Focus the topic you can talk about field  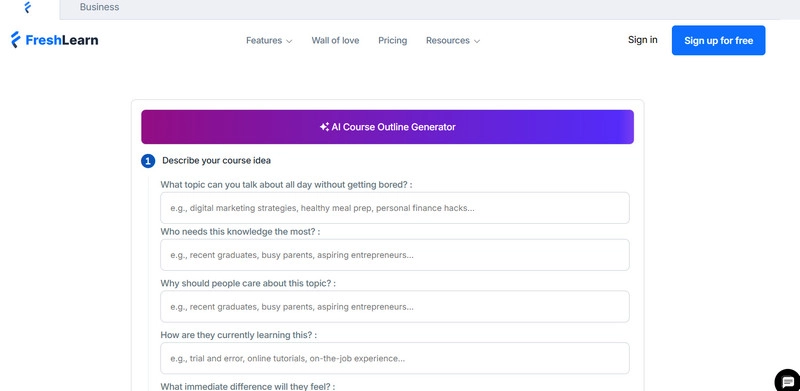[395, 208]
